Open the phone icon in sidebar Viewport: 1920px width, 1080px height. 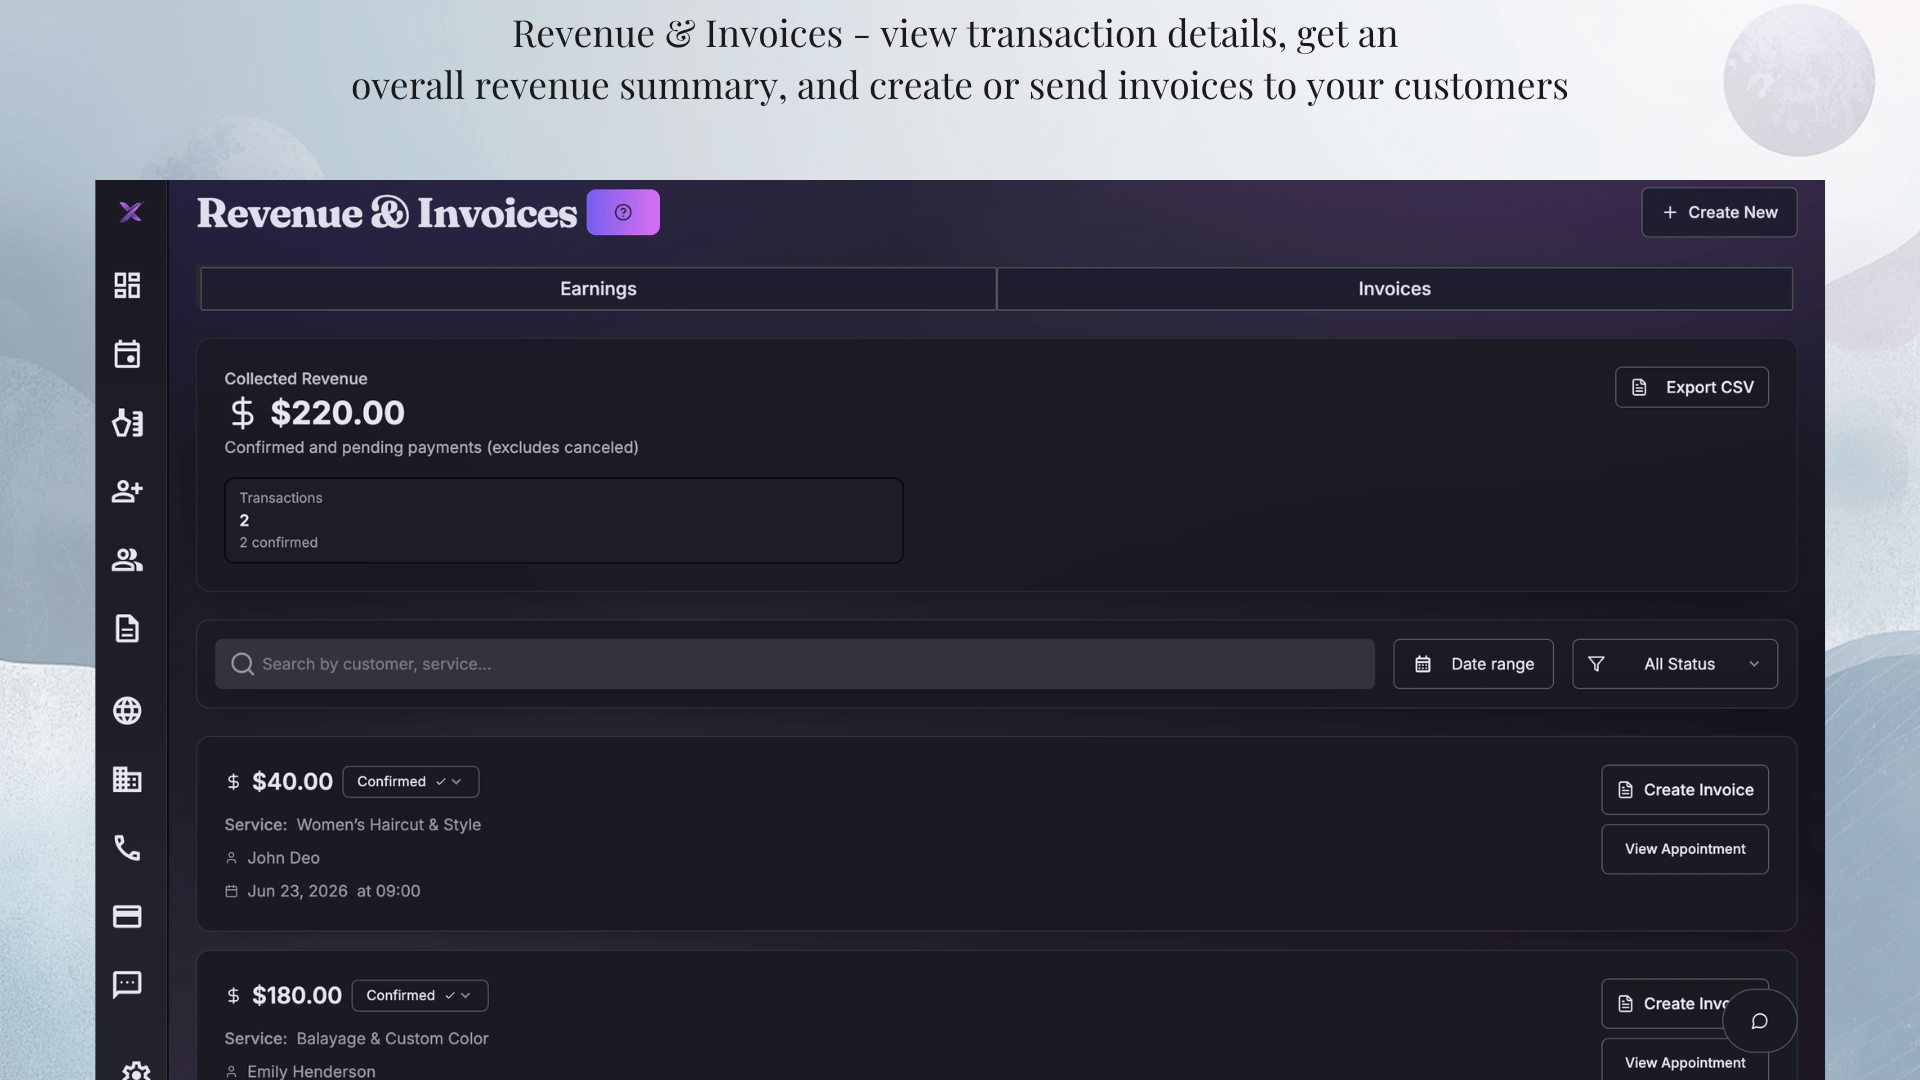coord(127,848)
